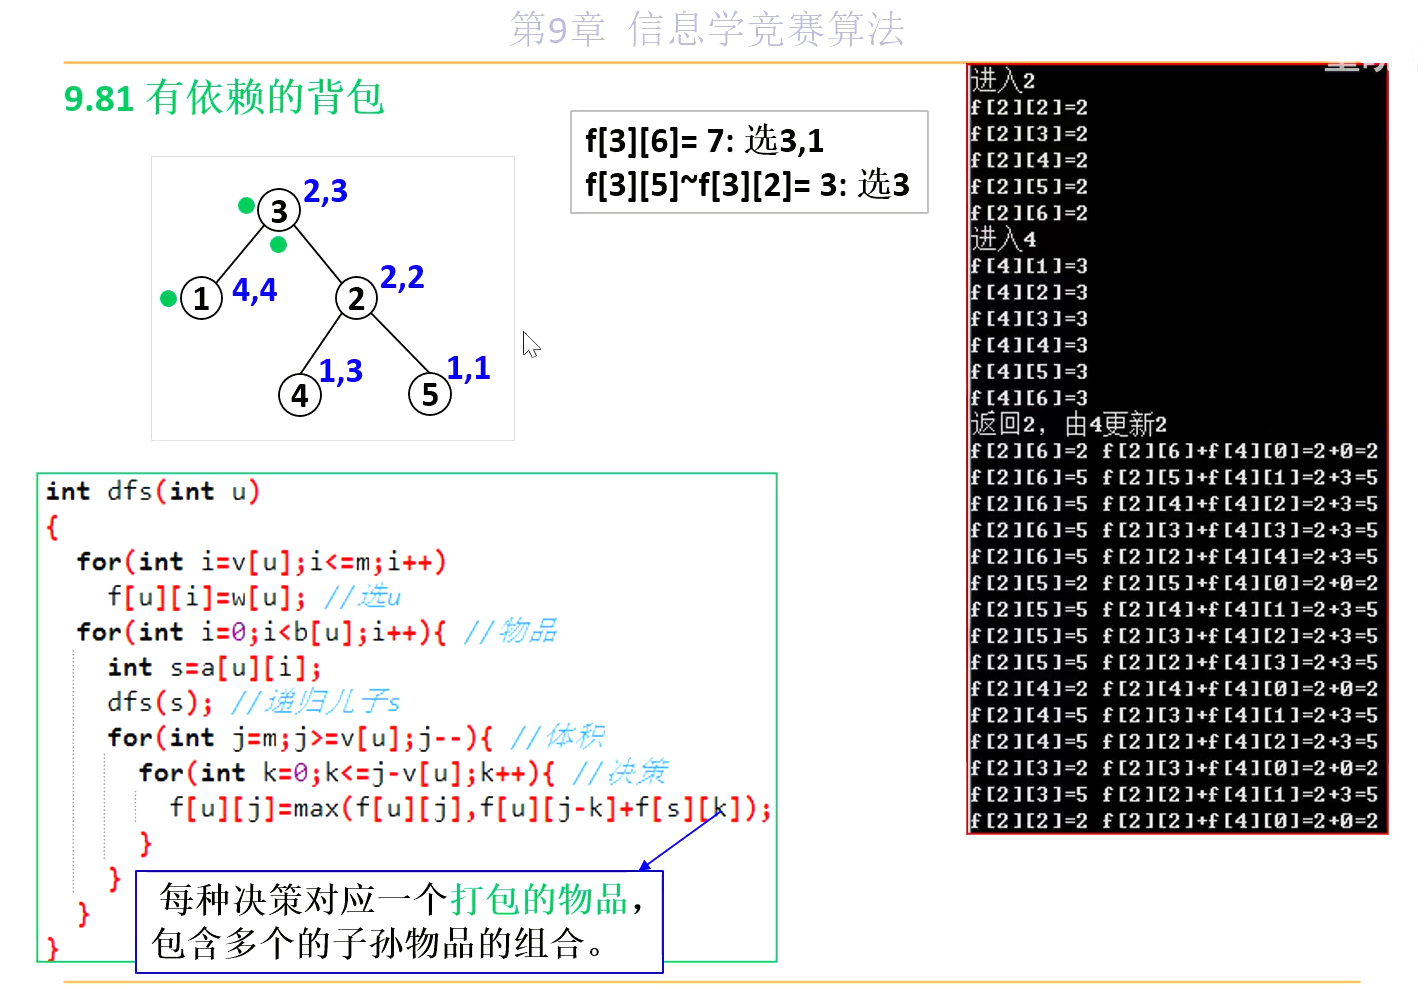Select the line "f[3][5]~f[3][2]= 3: 选3"
The image size is (1427, 989).
click(x=748, y=184)
